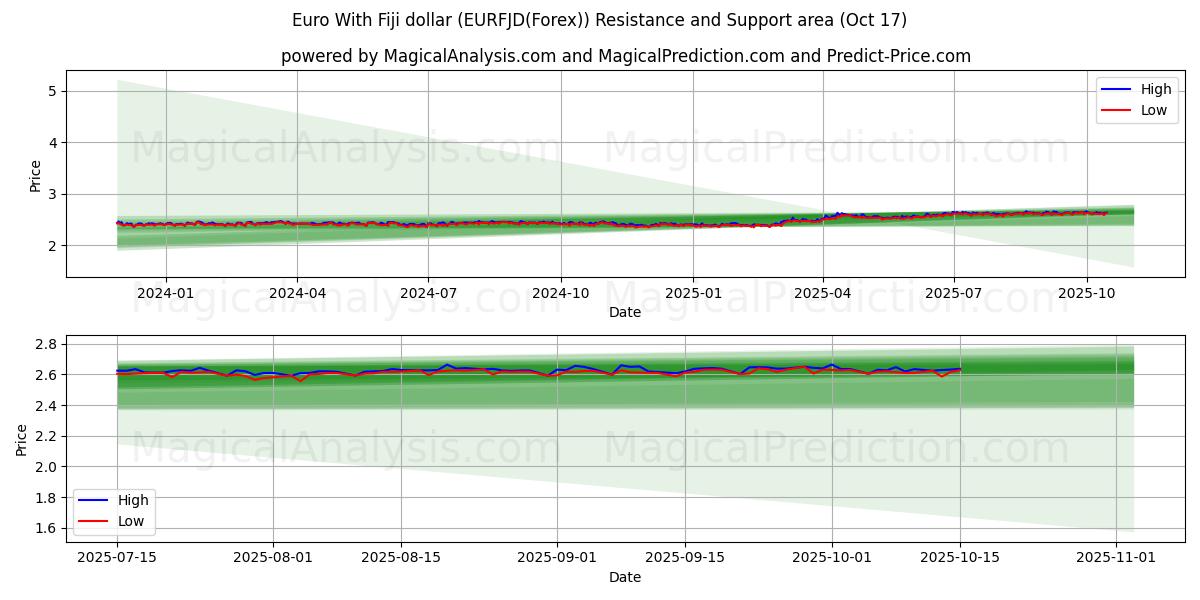The width and height of the screenshot is (1200, 600).
Task: Click the red Low line swatch in upper legend
Action: click(x=1115, y=110)
